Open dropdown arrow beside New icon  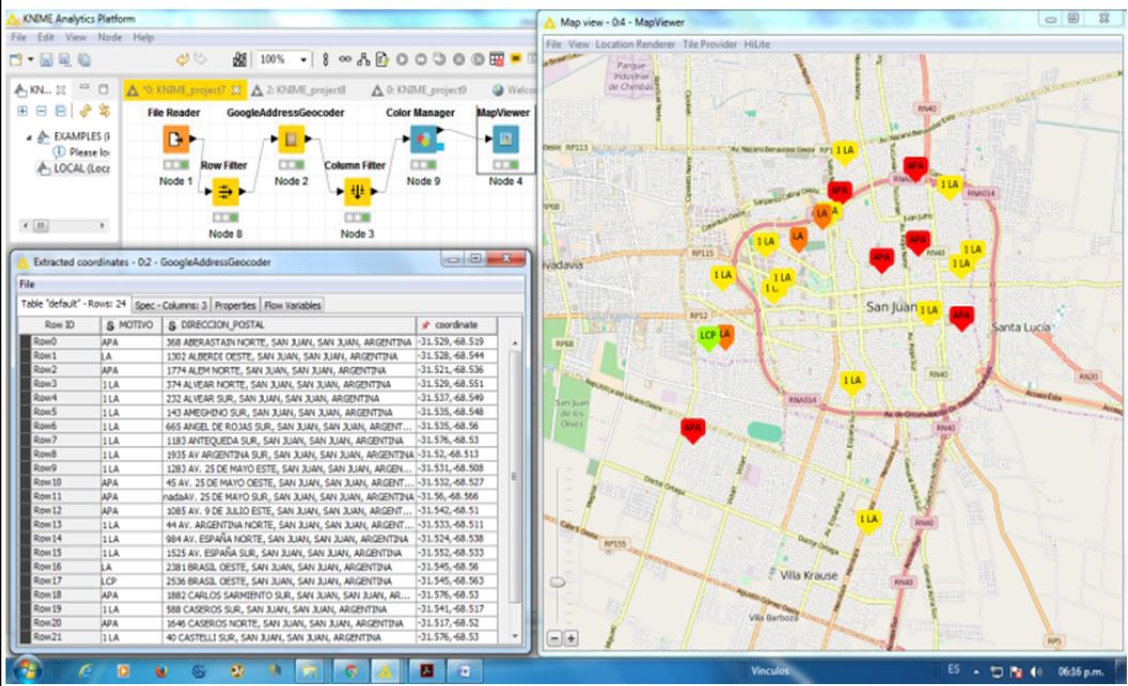[x=31, y=60]
